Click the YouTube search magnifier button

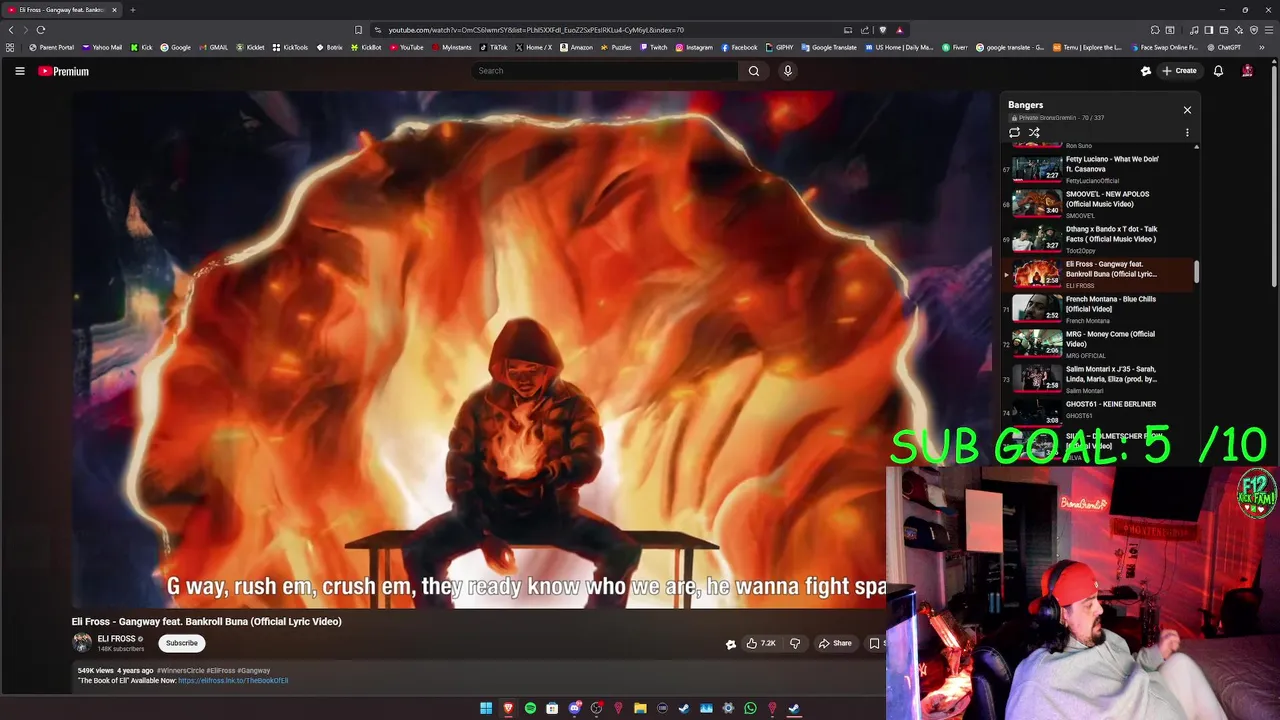[754, 71]
